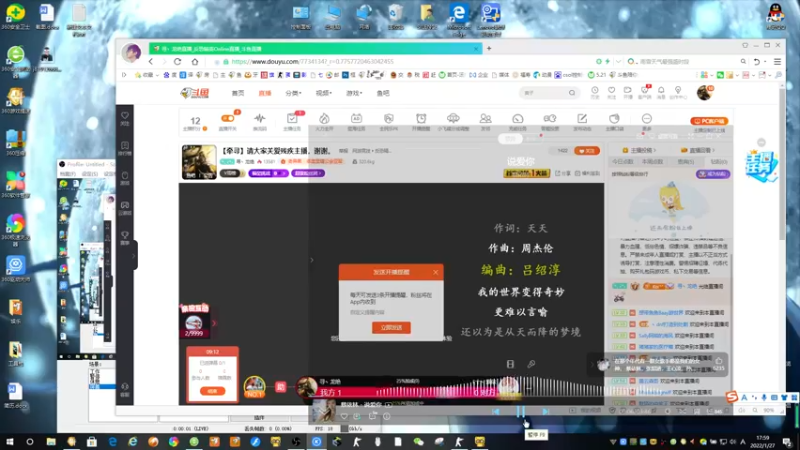Expand arrow beside the 2/9999 thumbnail
This screenshot has width=800, height=450.
click(214, 323)
